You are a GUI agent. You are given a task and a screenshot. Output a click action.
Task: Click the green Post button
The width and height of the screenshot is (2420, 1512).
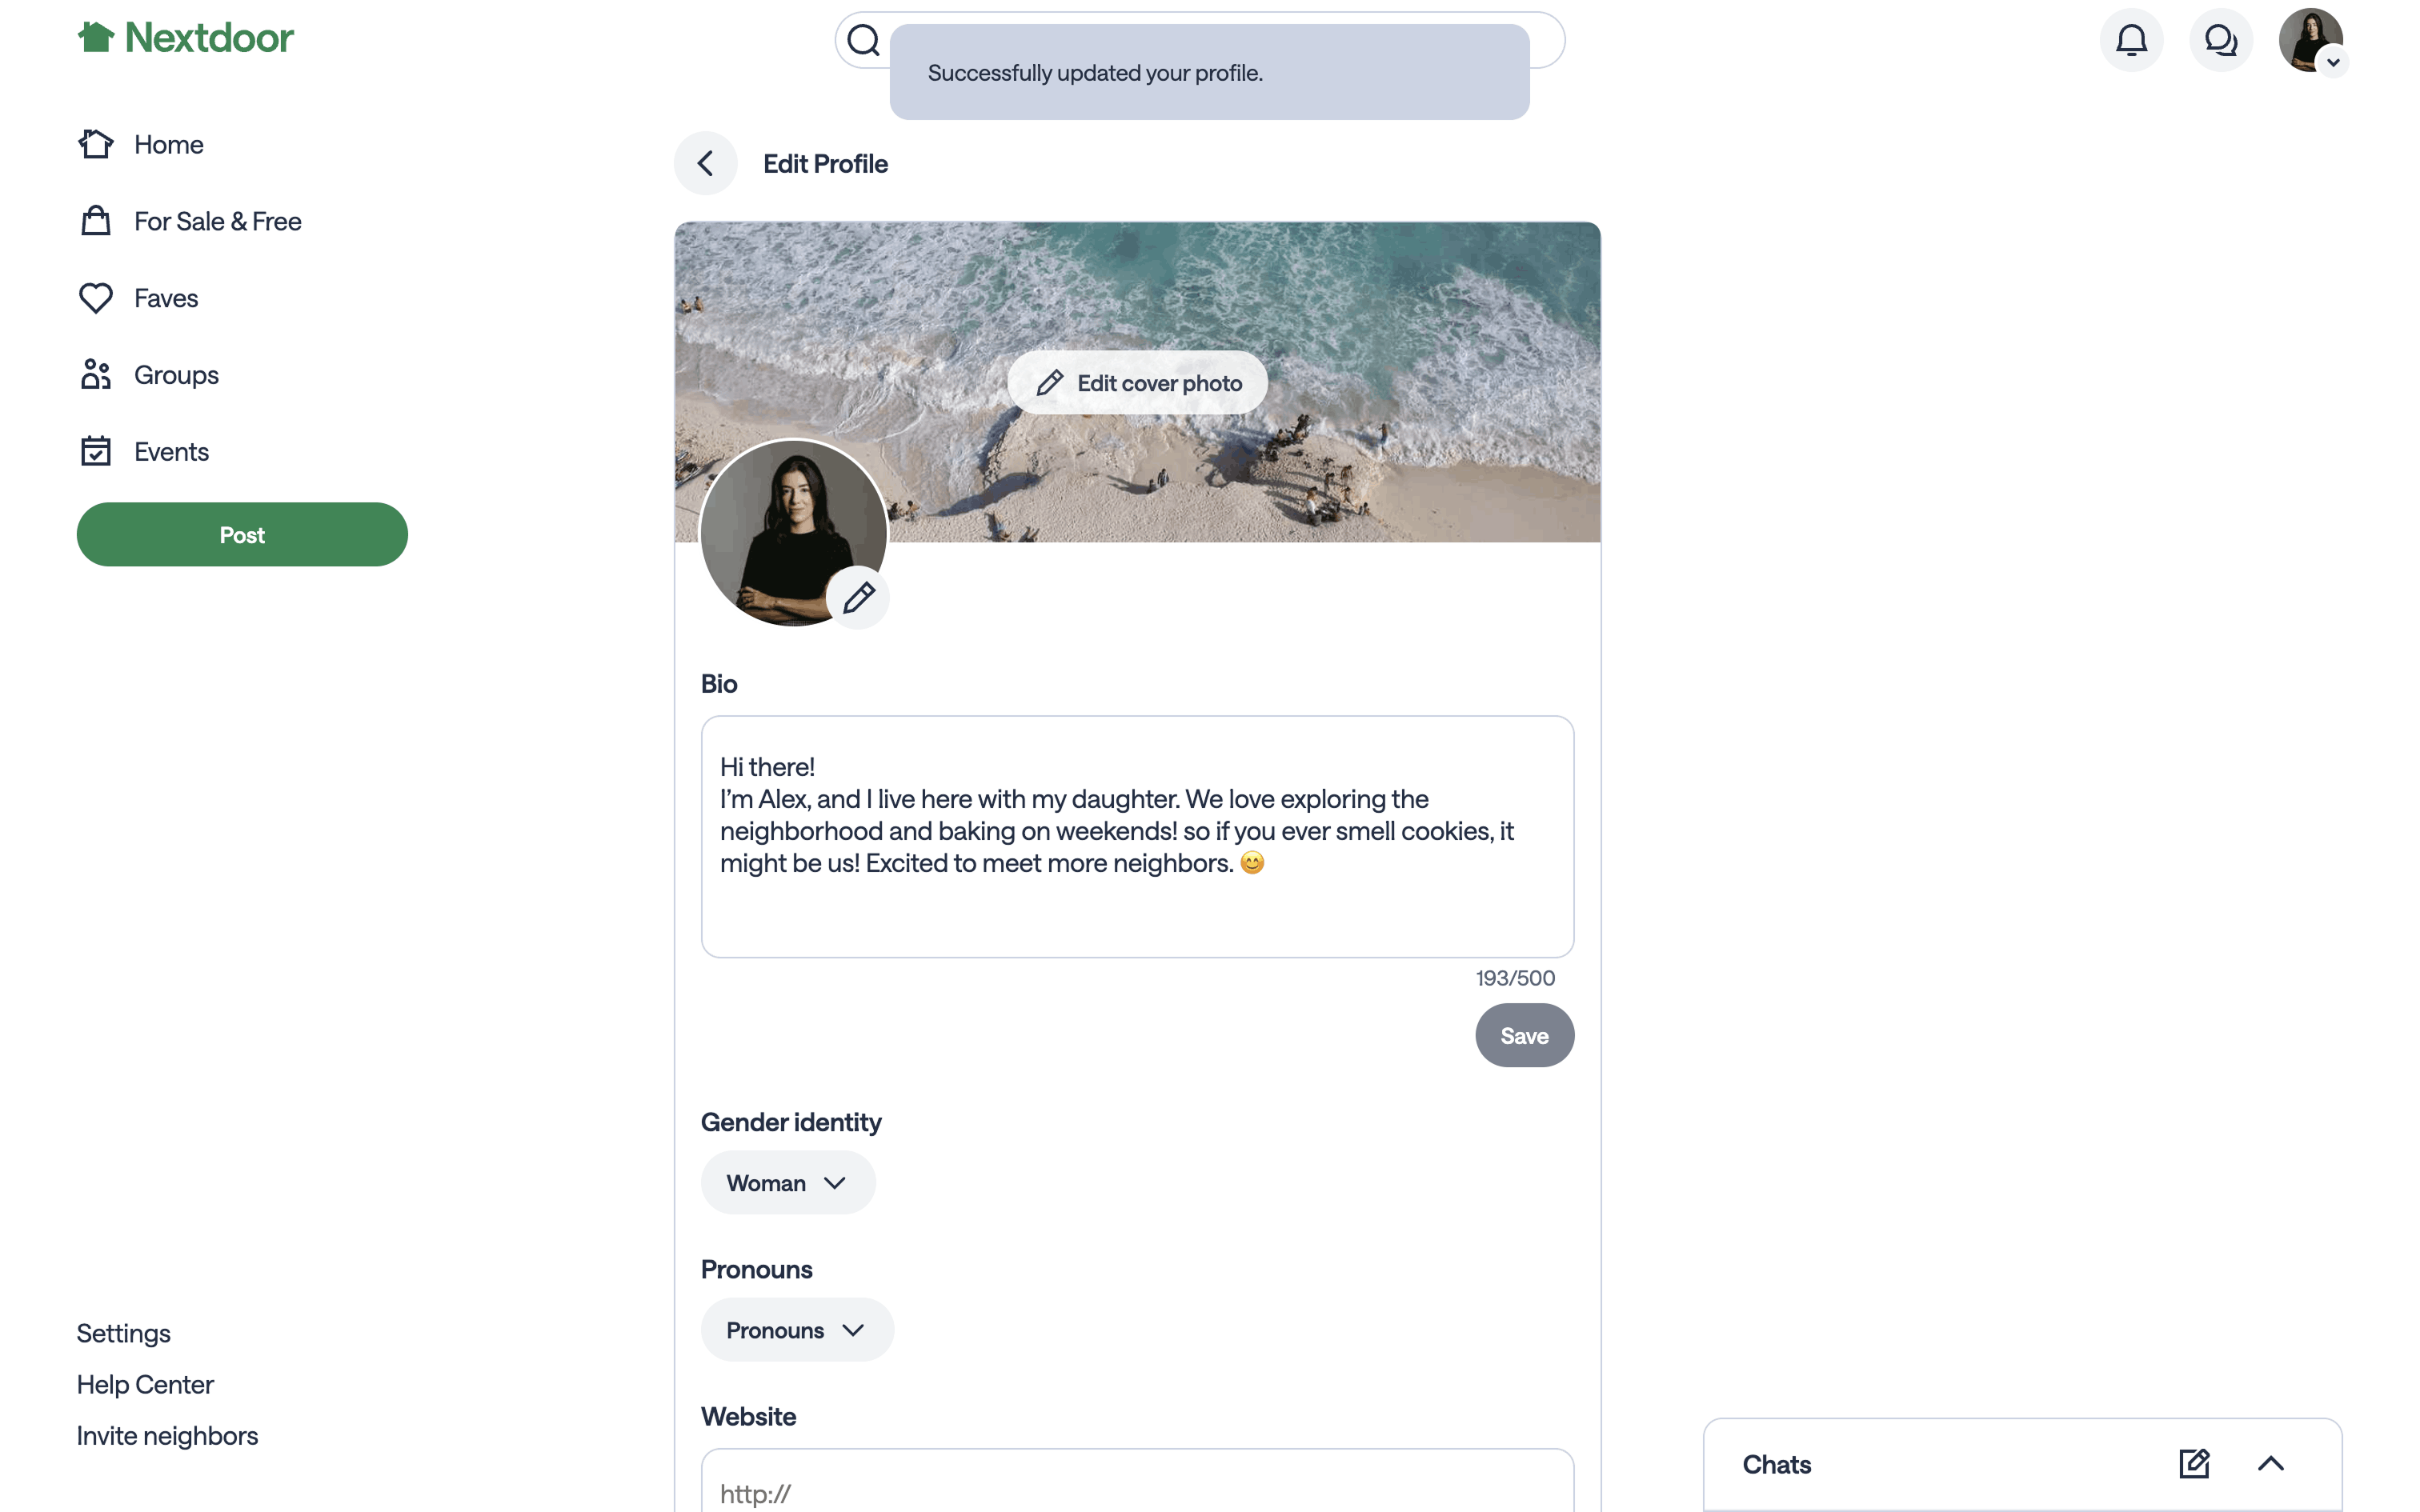(x=242, y=535)
